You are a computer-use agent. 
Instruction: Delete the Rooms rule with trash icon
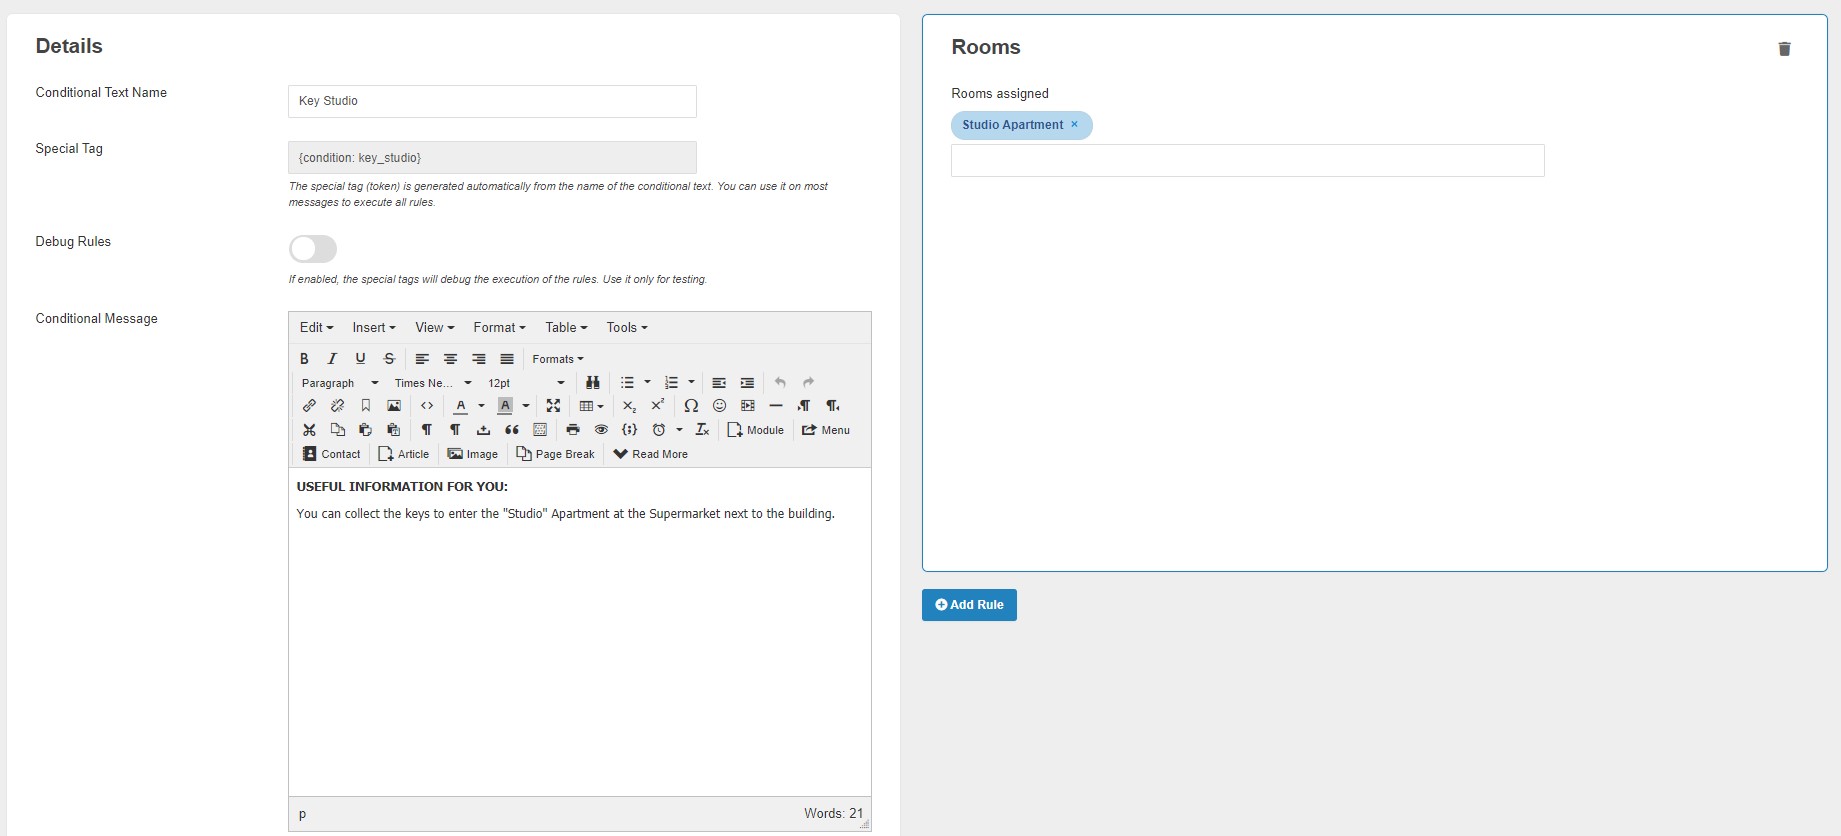point(1784,49)
